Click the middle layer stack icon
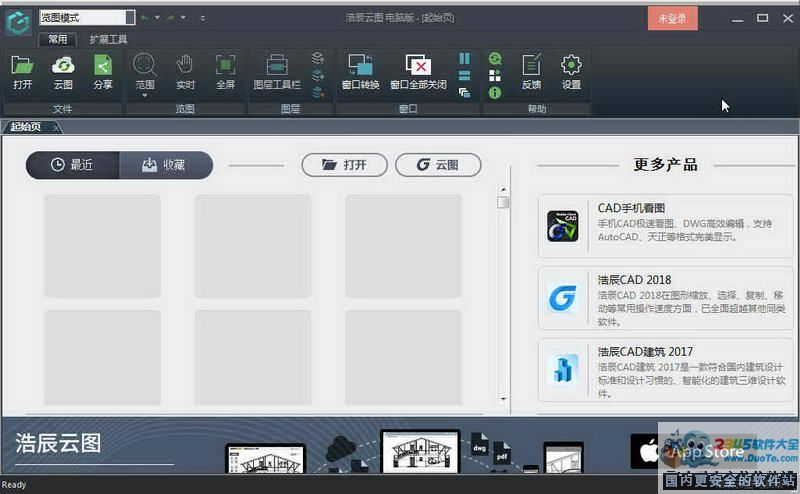The height and width of the screenshot is (494, 800). point(318,75)
